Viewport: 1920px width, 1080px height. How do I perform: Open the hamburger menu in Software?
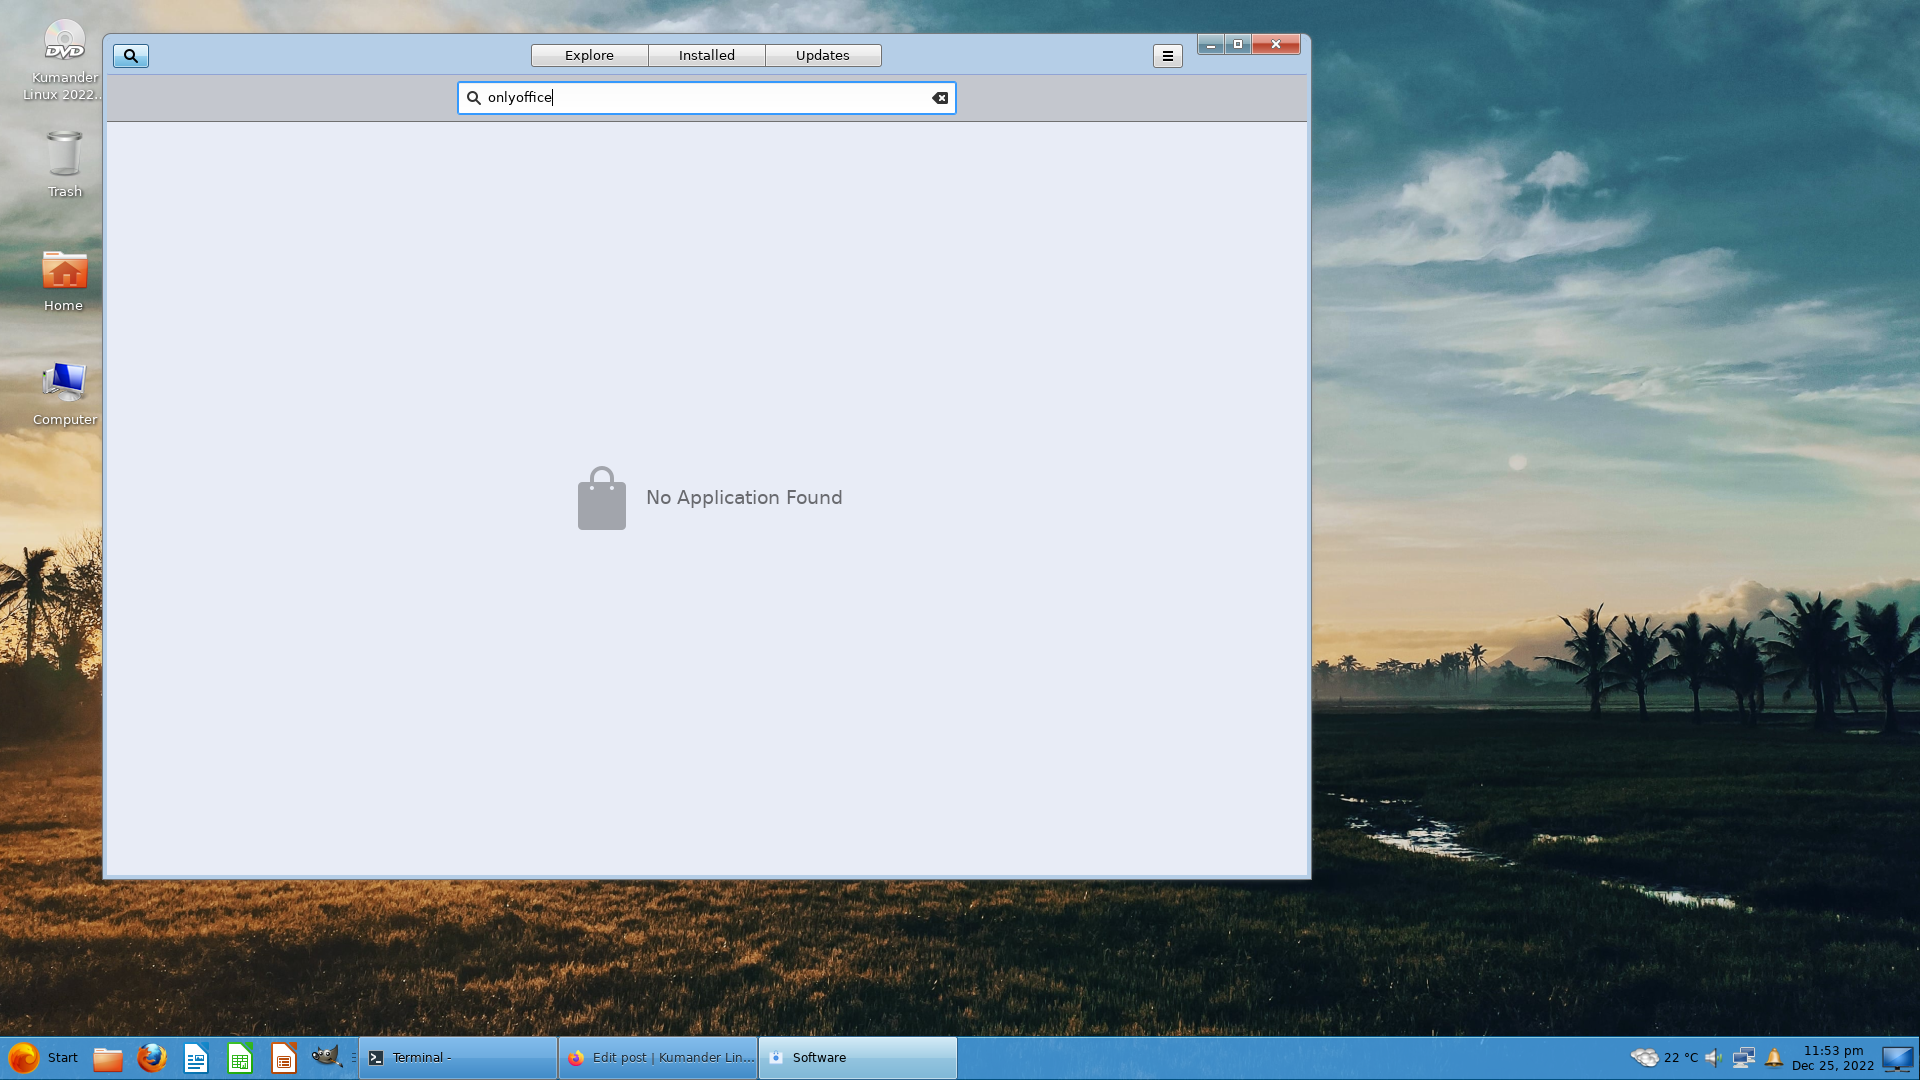click(1167, 56)
